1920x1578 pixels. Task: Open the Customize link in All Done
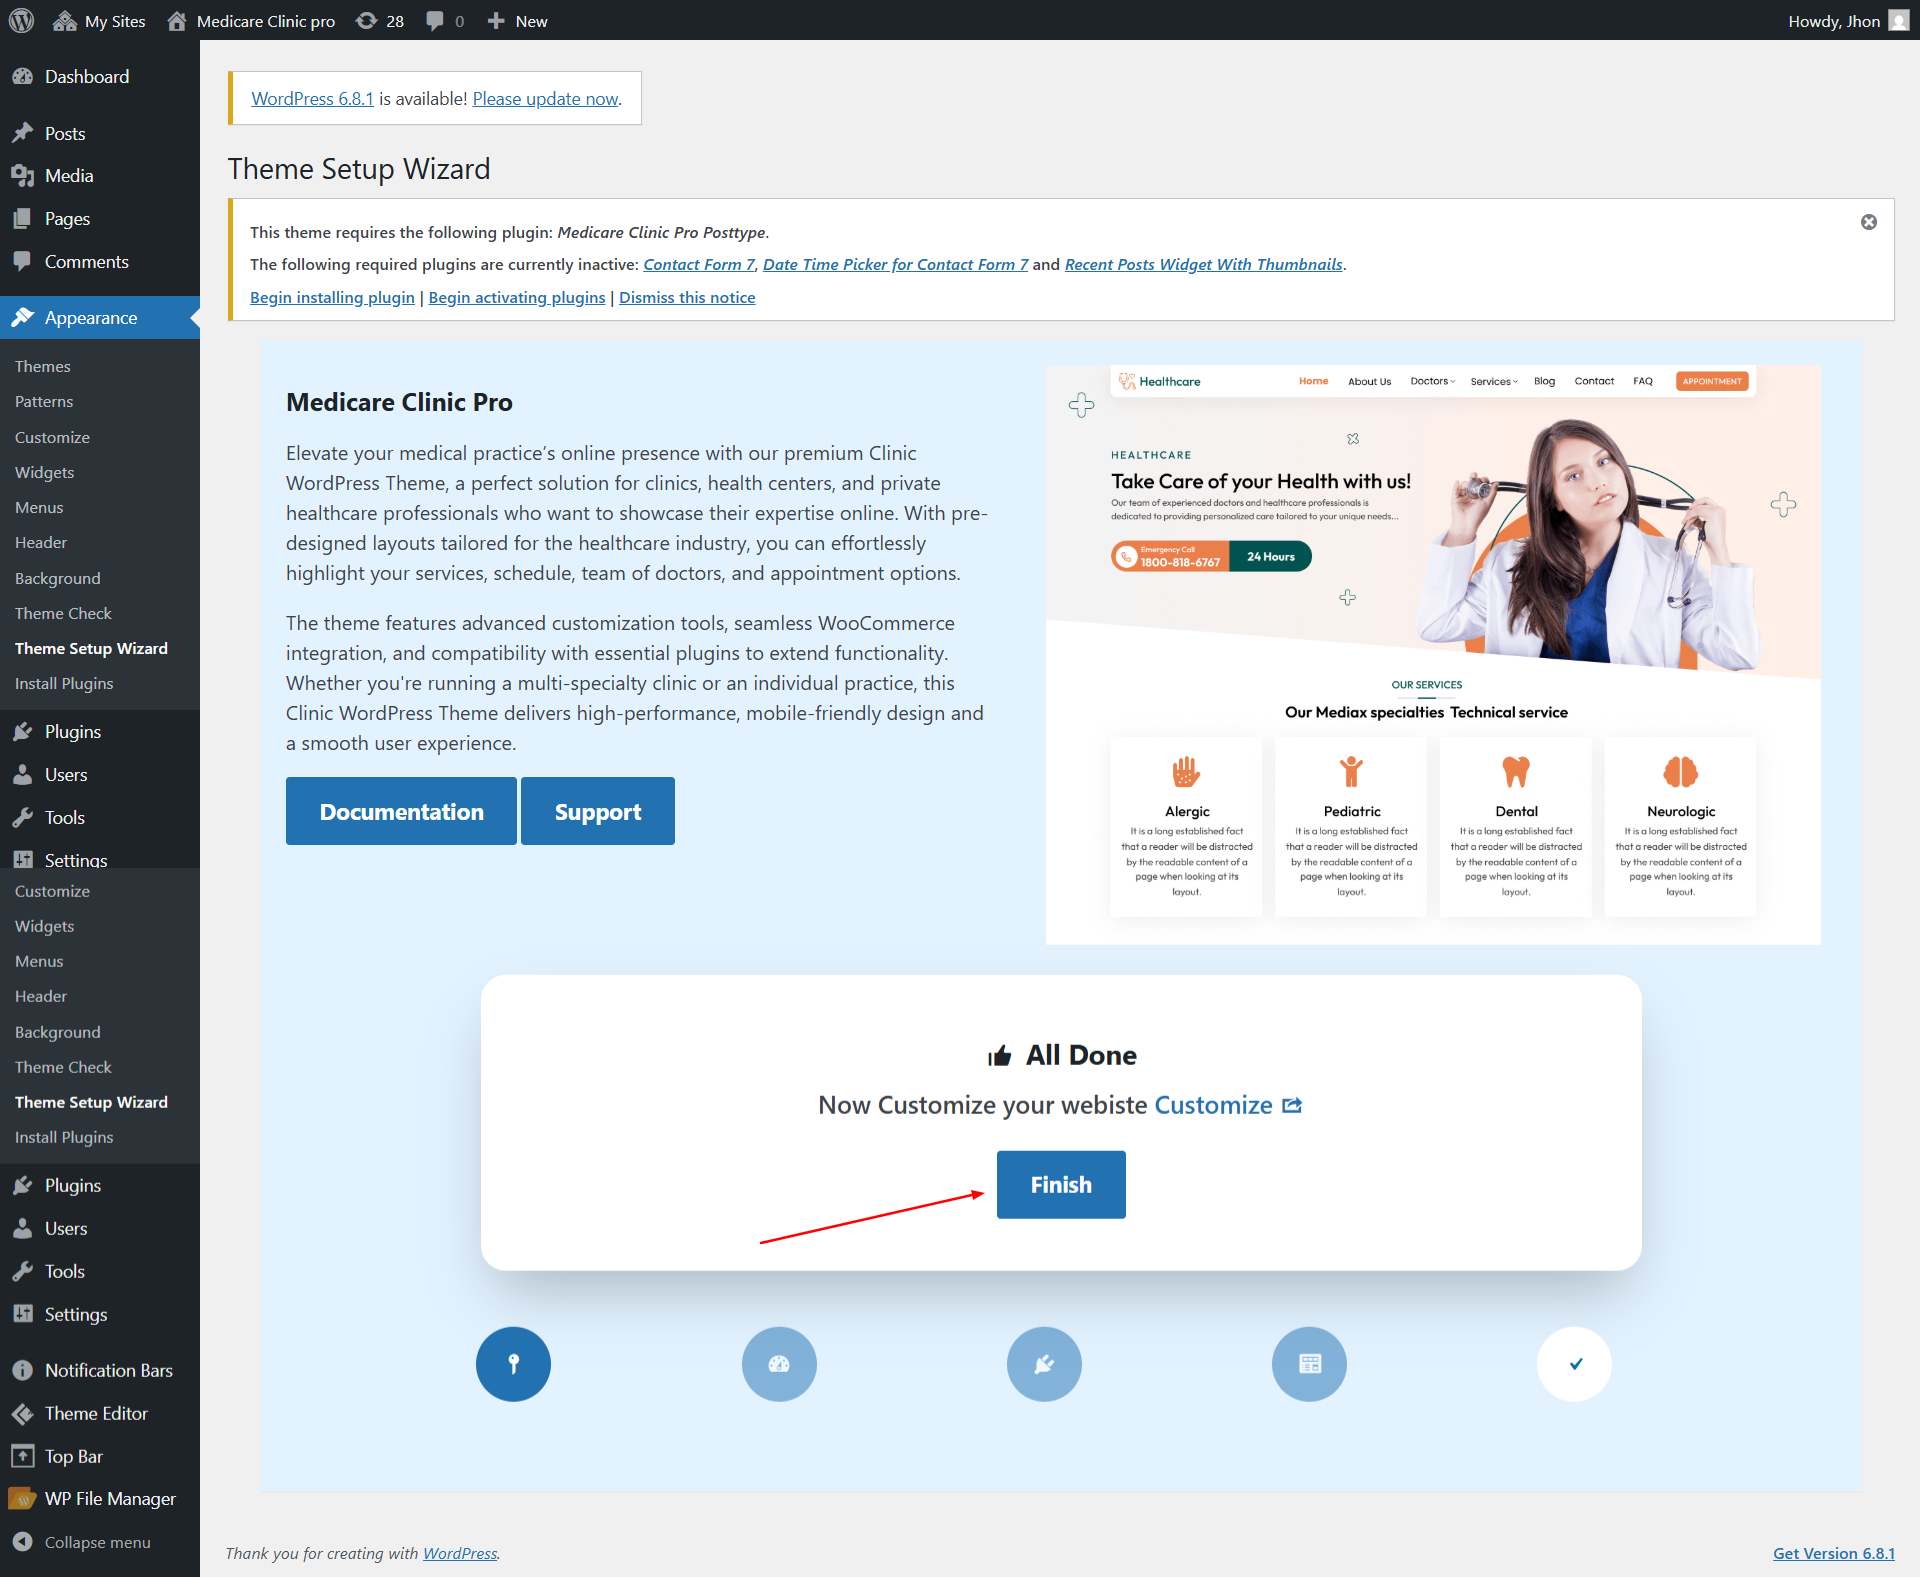point(1213,1105)
